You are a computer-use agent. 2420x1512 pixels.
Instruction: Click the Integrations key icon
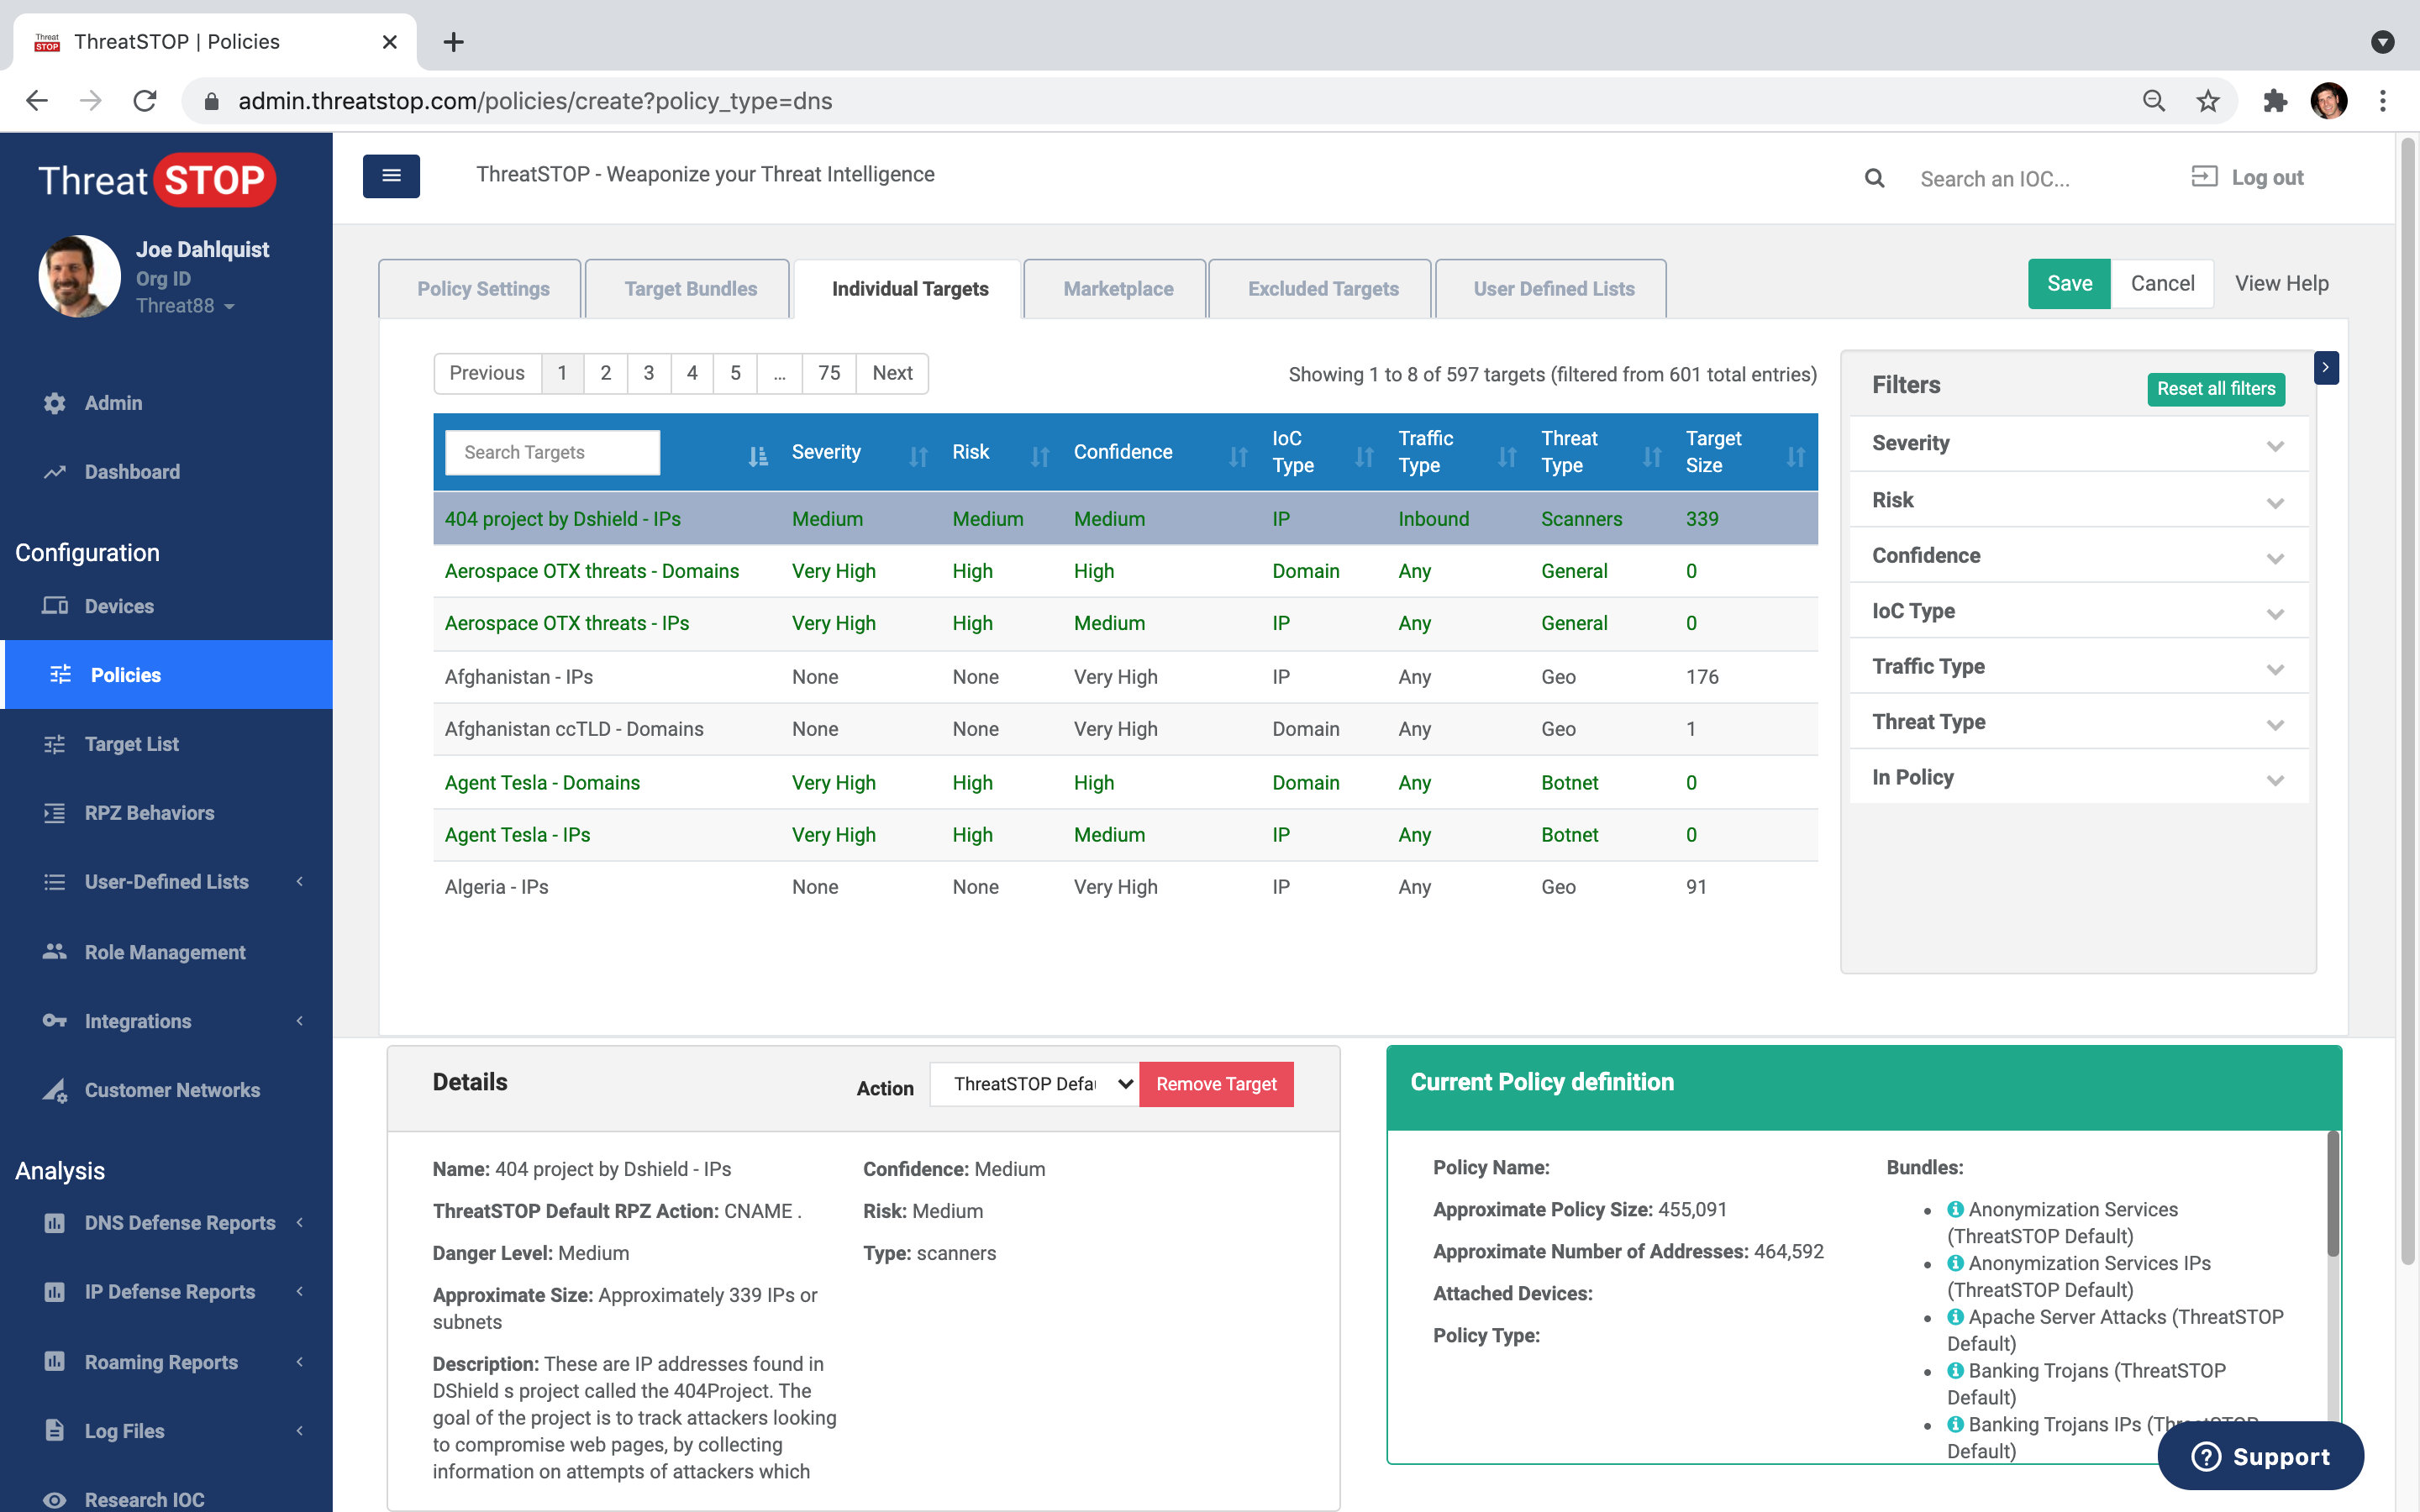[x=54, y=1021]
